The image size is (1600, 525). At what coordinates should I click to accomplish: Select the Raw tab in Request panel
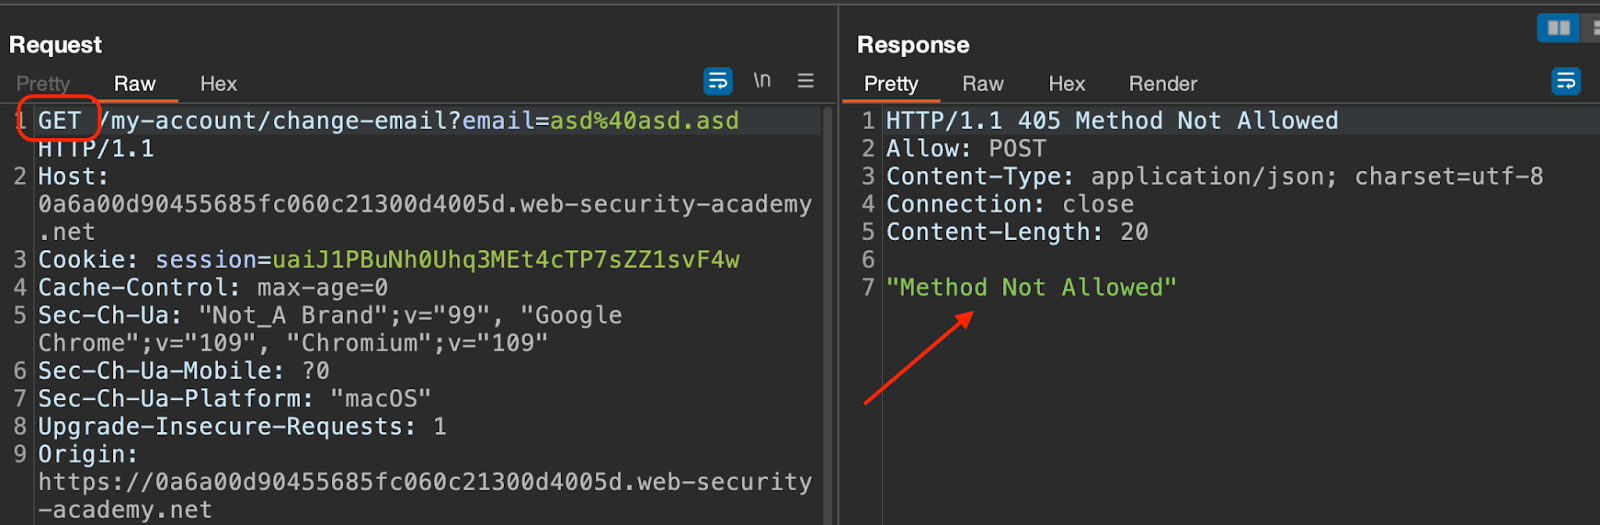(135, 84)
